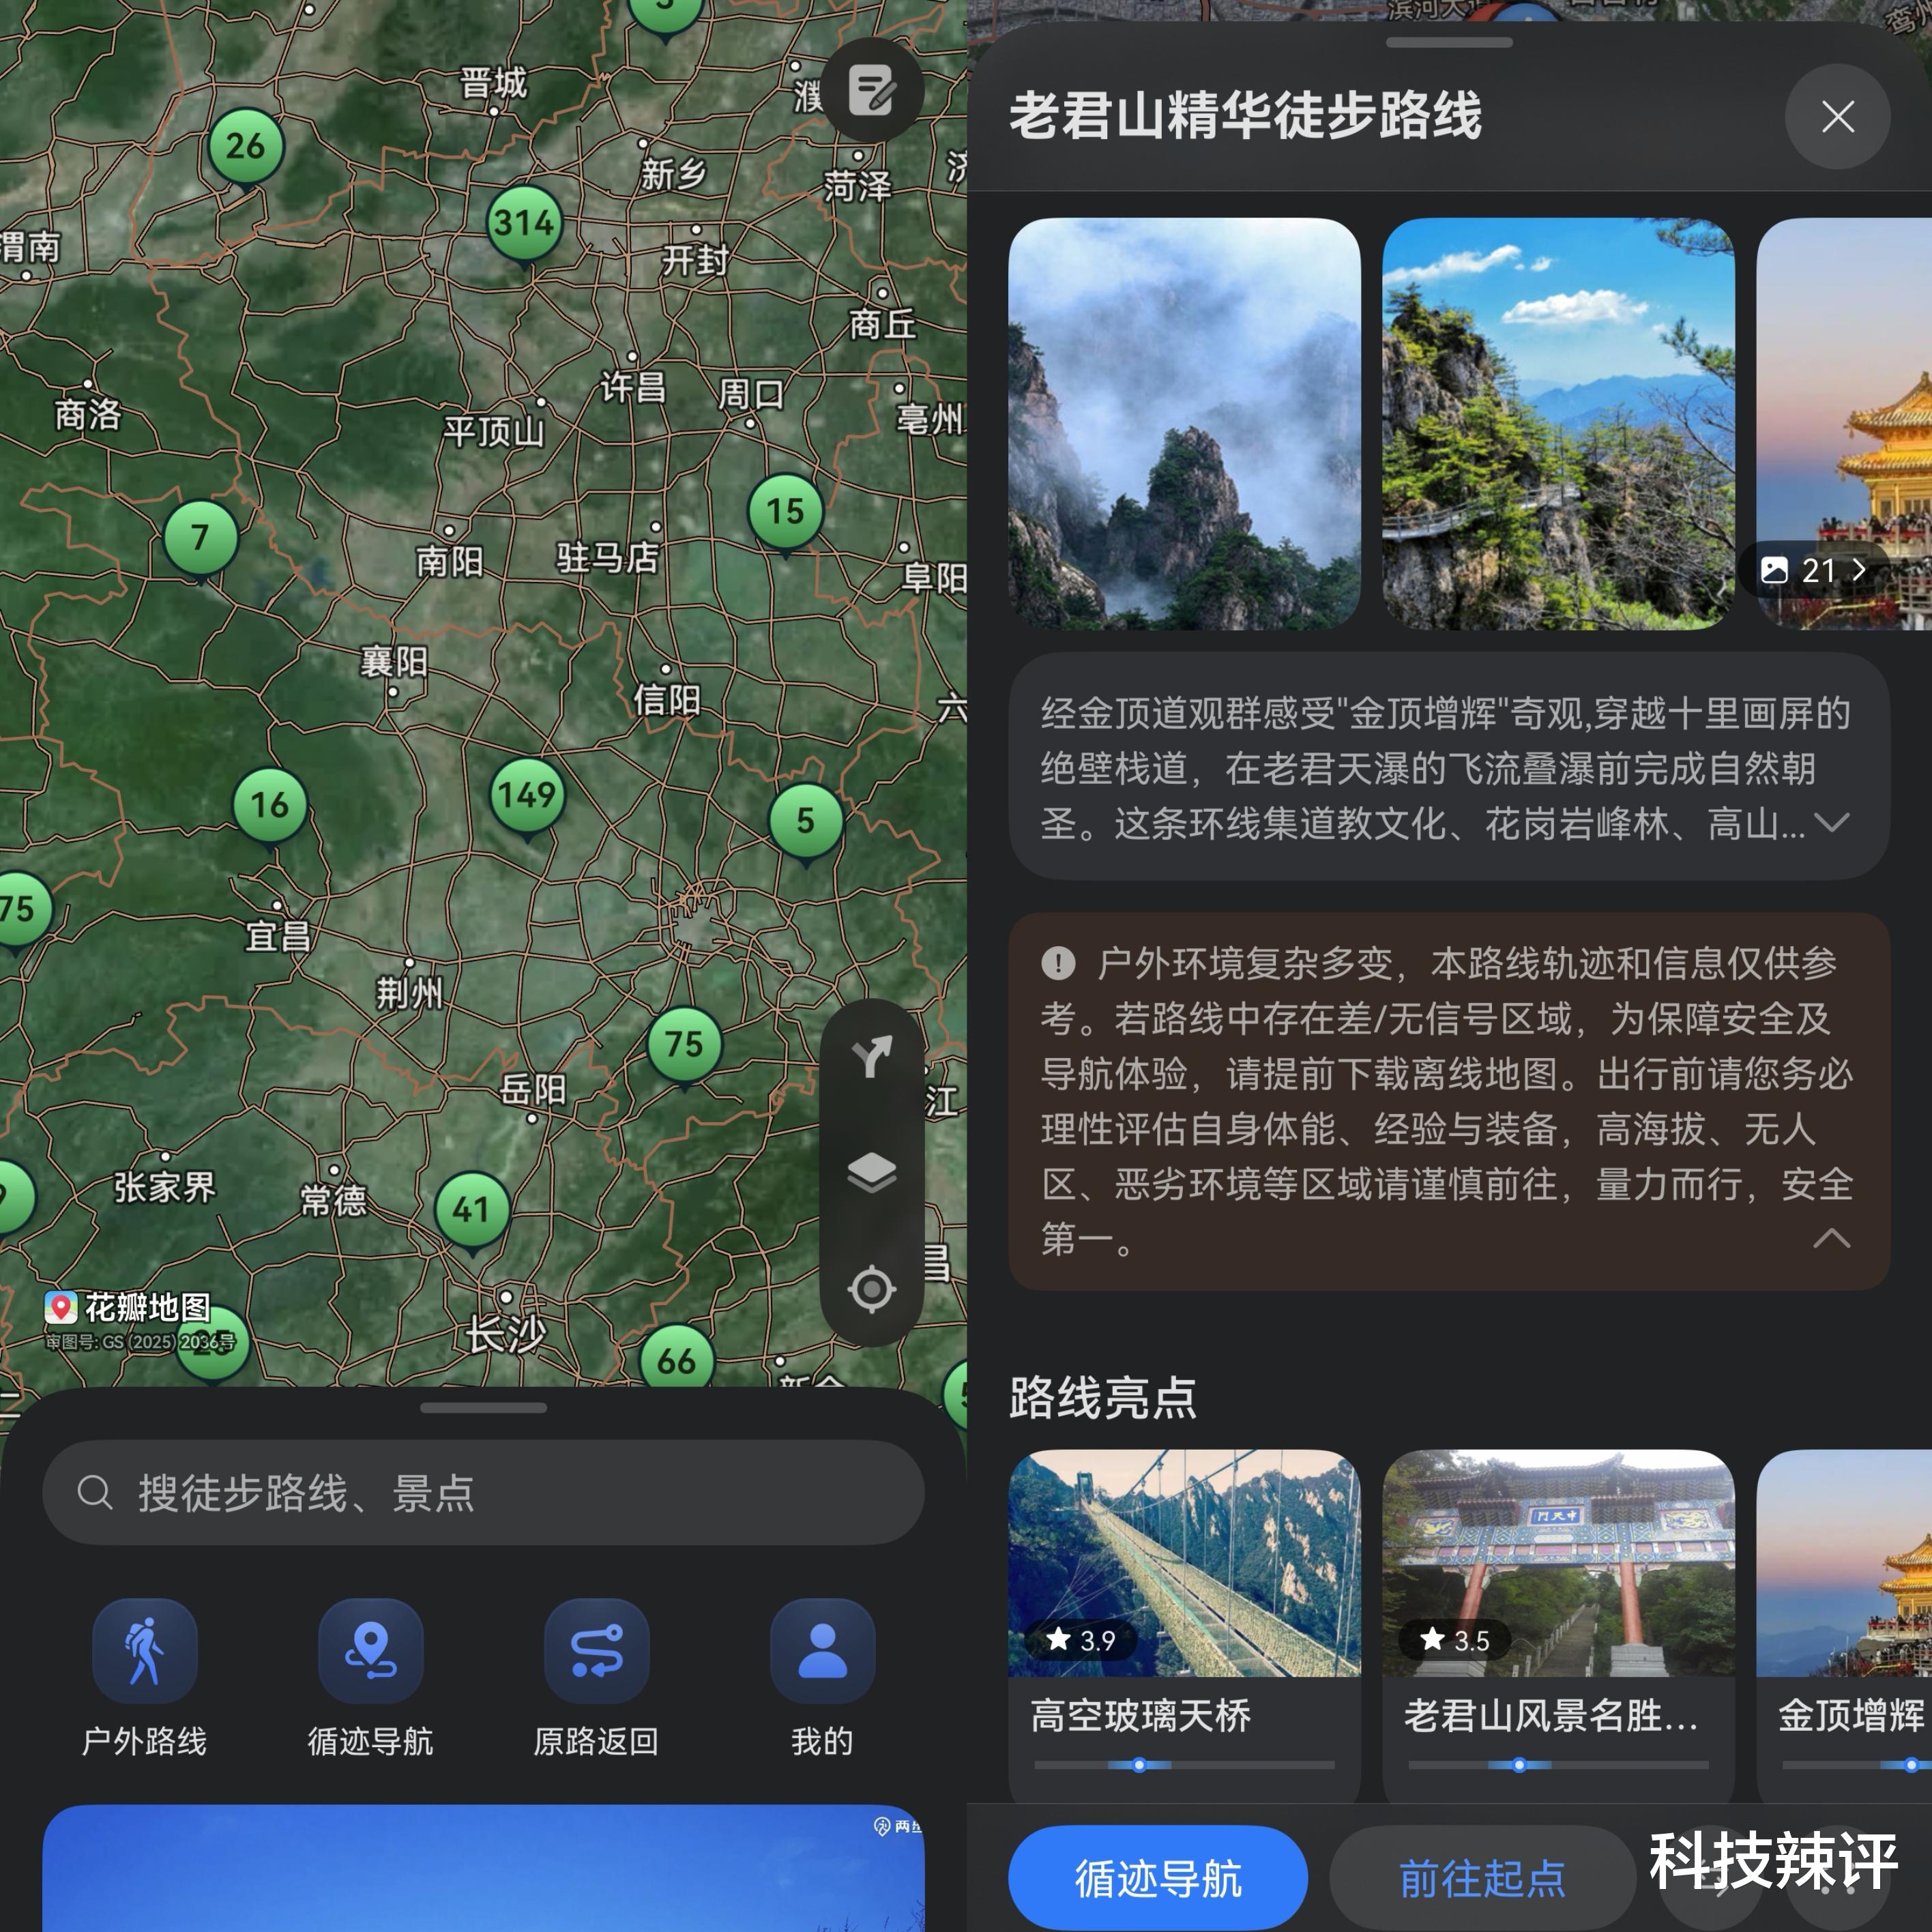Click the note edit icon on map

872,91
